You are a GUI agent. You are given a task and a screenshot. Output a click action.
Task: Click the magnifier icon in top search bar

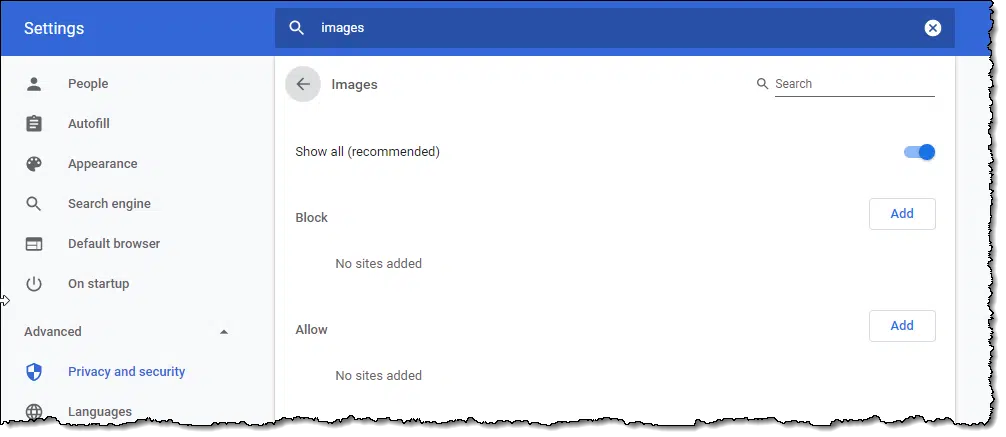(296, 28)
